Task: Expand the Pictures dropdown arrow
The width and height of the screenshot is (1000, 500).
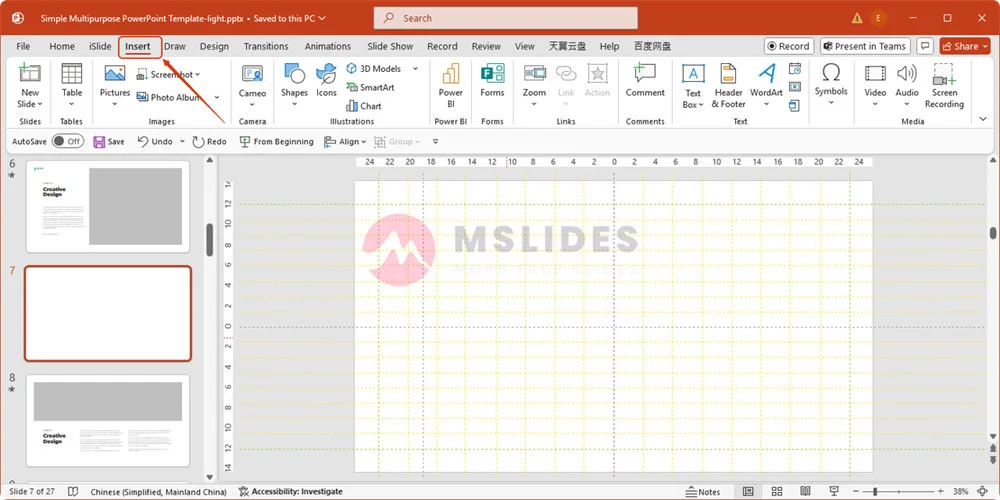Action: (115, 104)
